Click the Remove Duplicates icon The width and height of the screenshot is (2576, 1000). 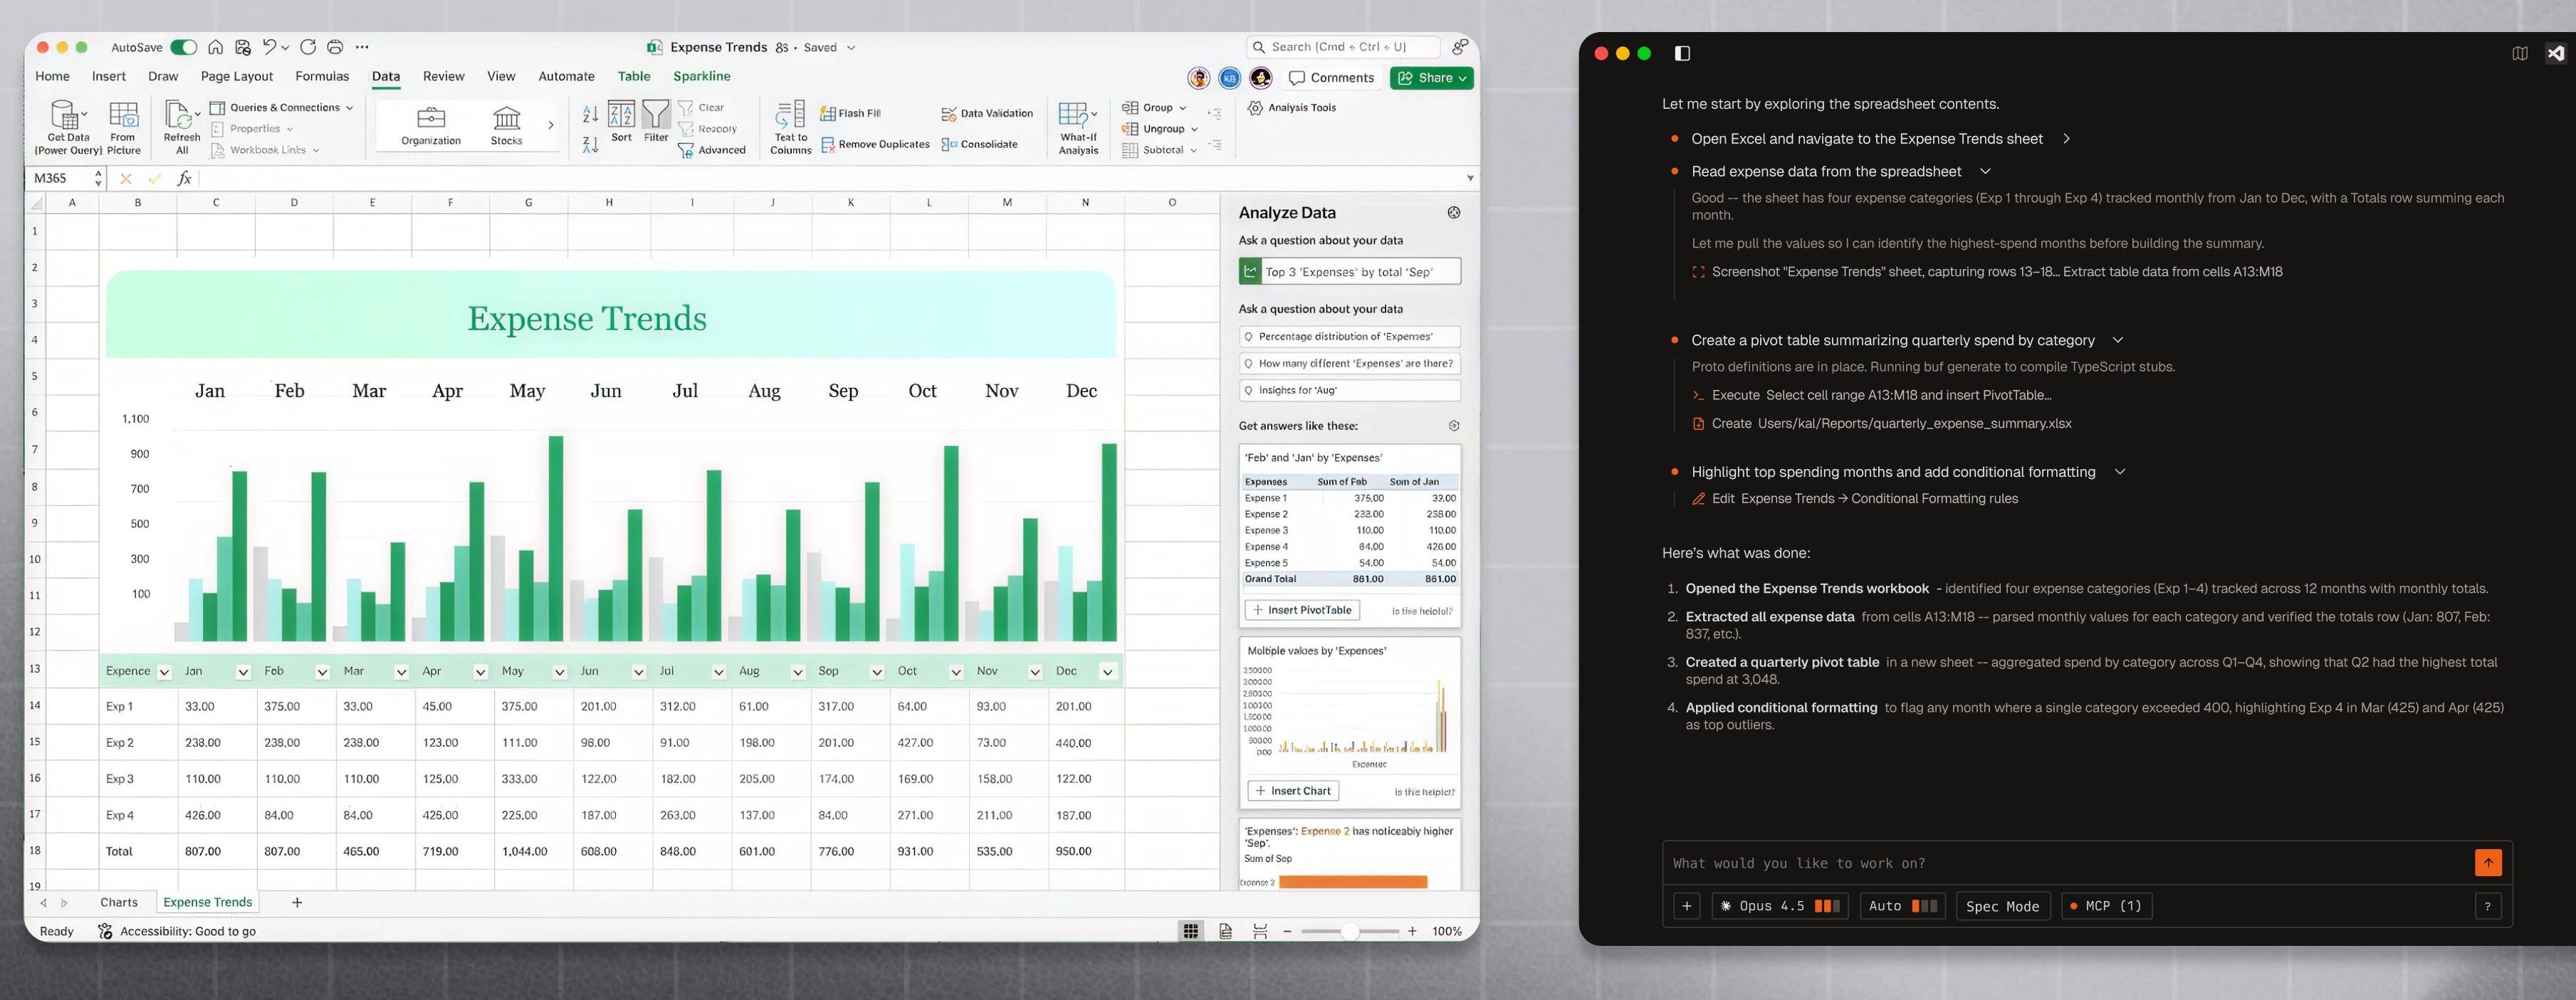pyautogui.click(x=828, y=145)
